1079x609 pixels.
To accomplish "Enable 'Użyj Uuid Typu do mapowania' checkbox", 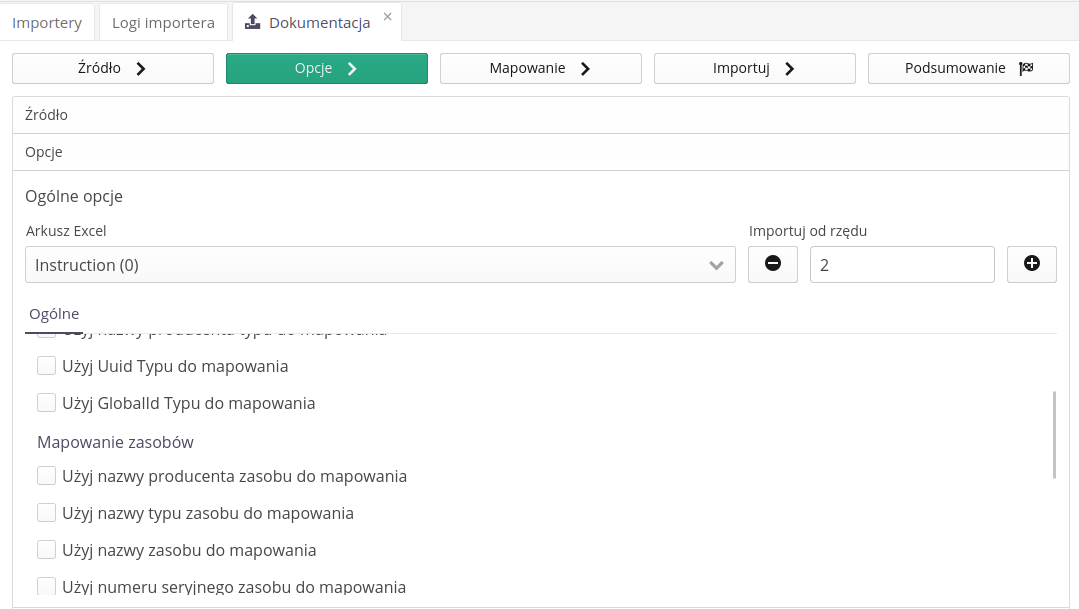I will tap(46, 366).
